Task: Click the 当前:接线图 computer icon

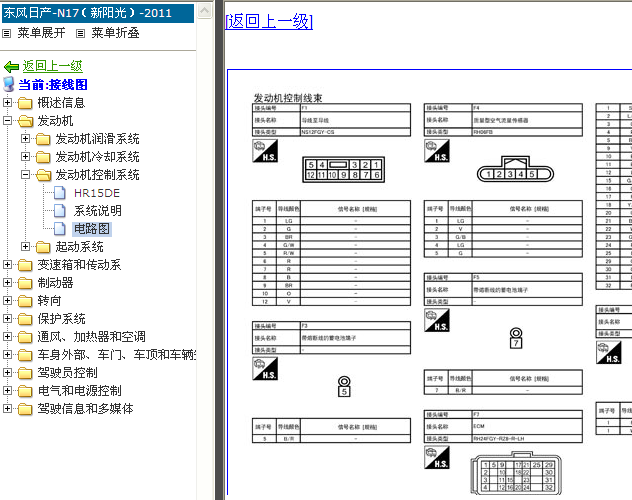Action: (x=9, y=85)
